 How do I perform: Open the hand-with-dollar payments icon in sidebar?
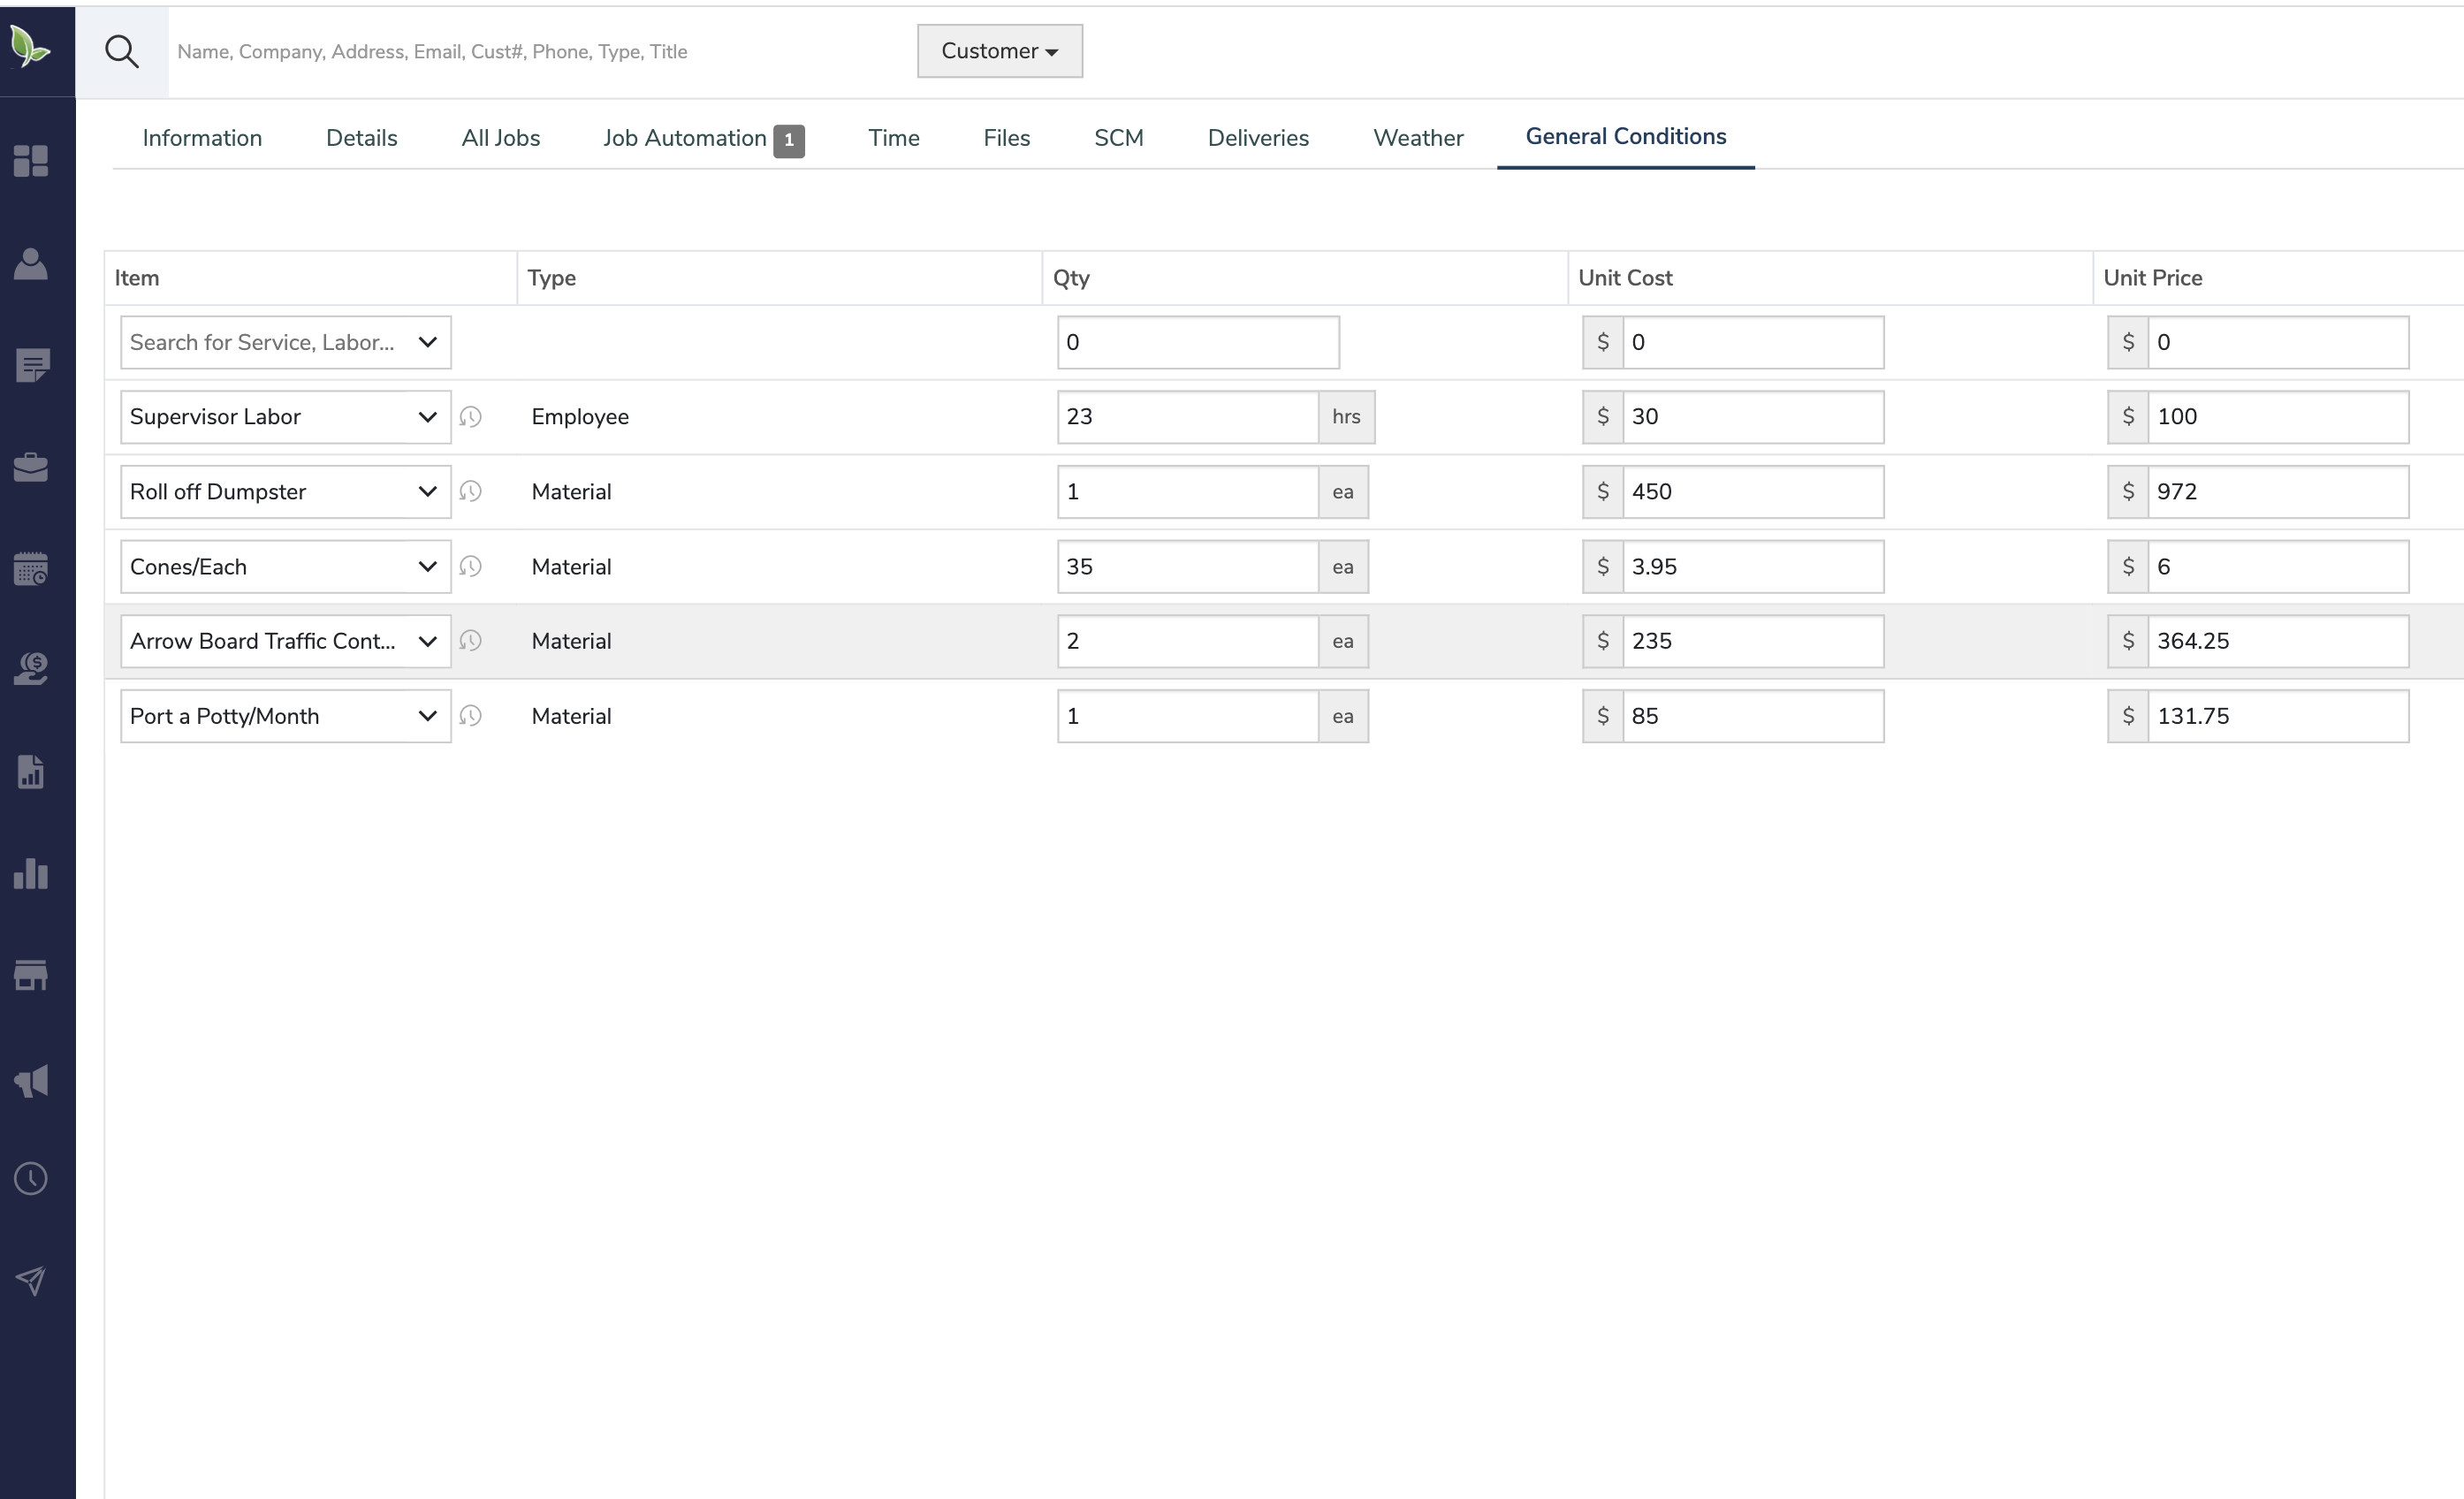[31, 669]
